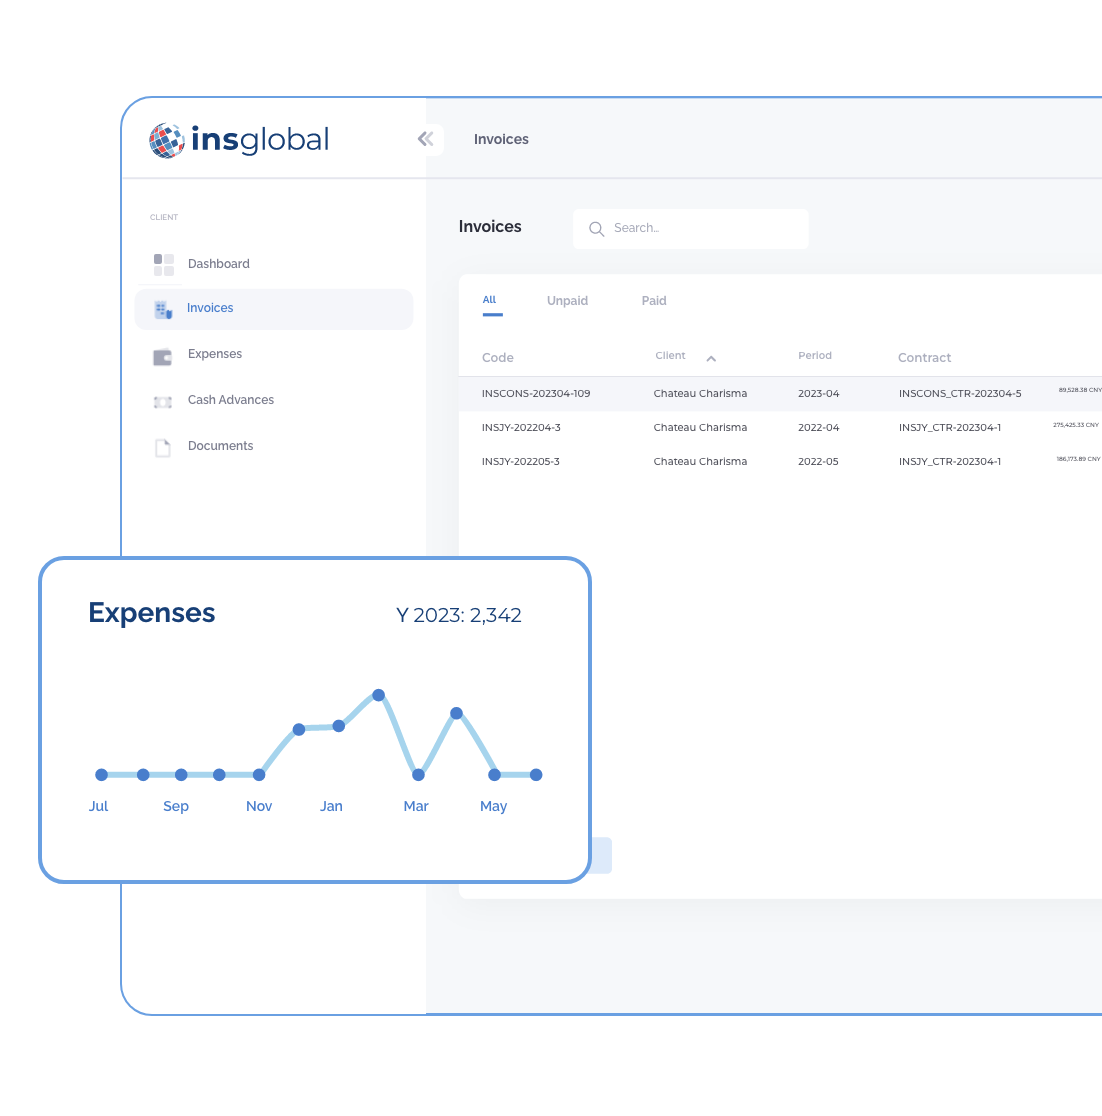This screenshot has height=1116, width=1102.
Task: Select the All invoices tab
Action: coord(490,300)
